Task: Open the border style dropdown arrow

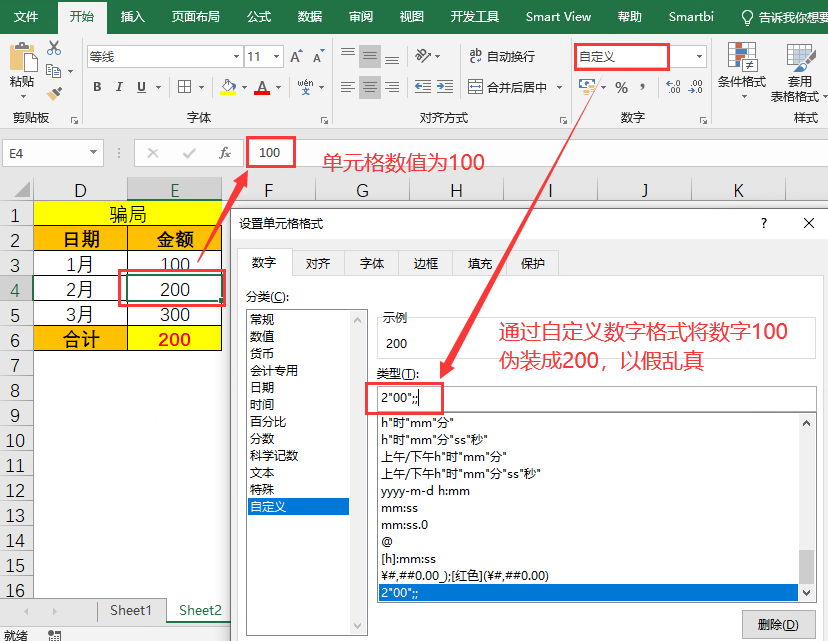Action: (200, 87)
